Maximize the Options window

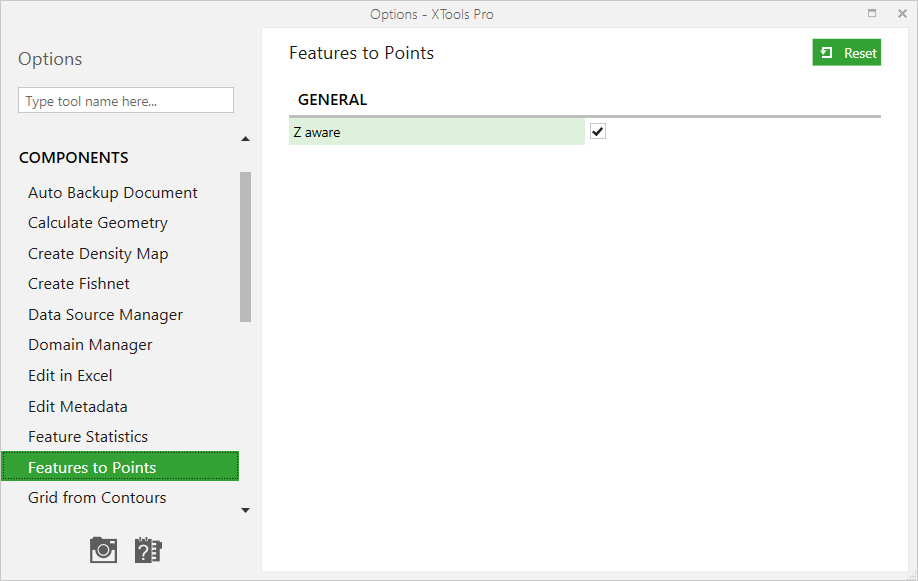point(872,13)
